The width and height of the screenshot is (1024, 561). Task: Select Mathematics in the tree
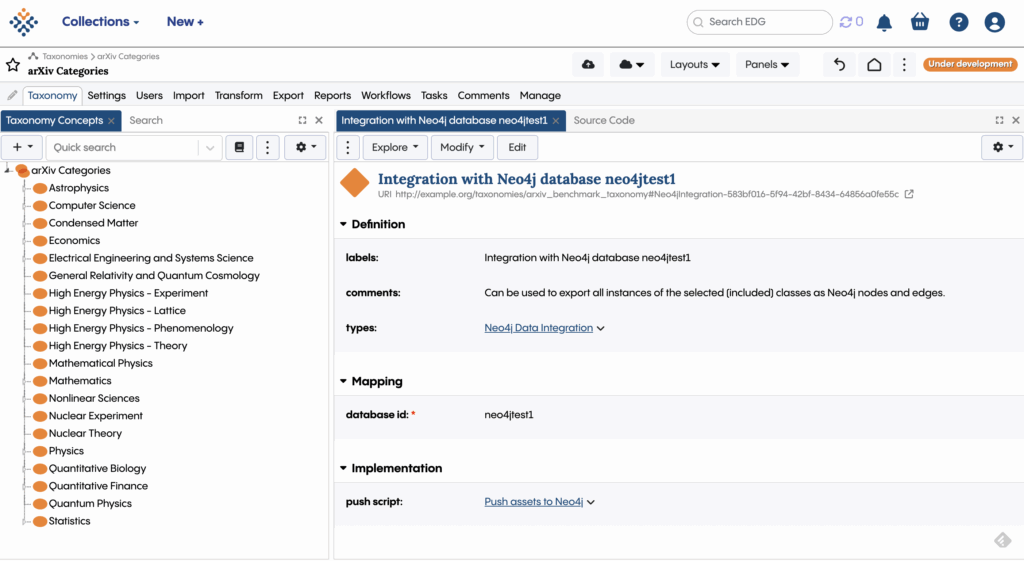click(80, 381)
